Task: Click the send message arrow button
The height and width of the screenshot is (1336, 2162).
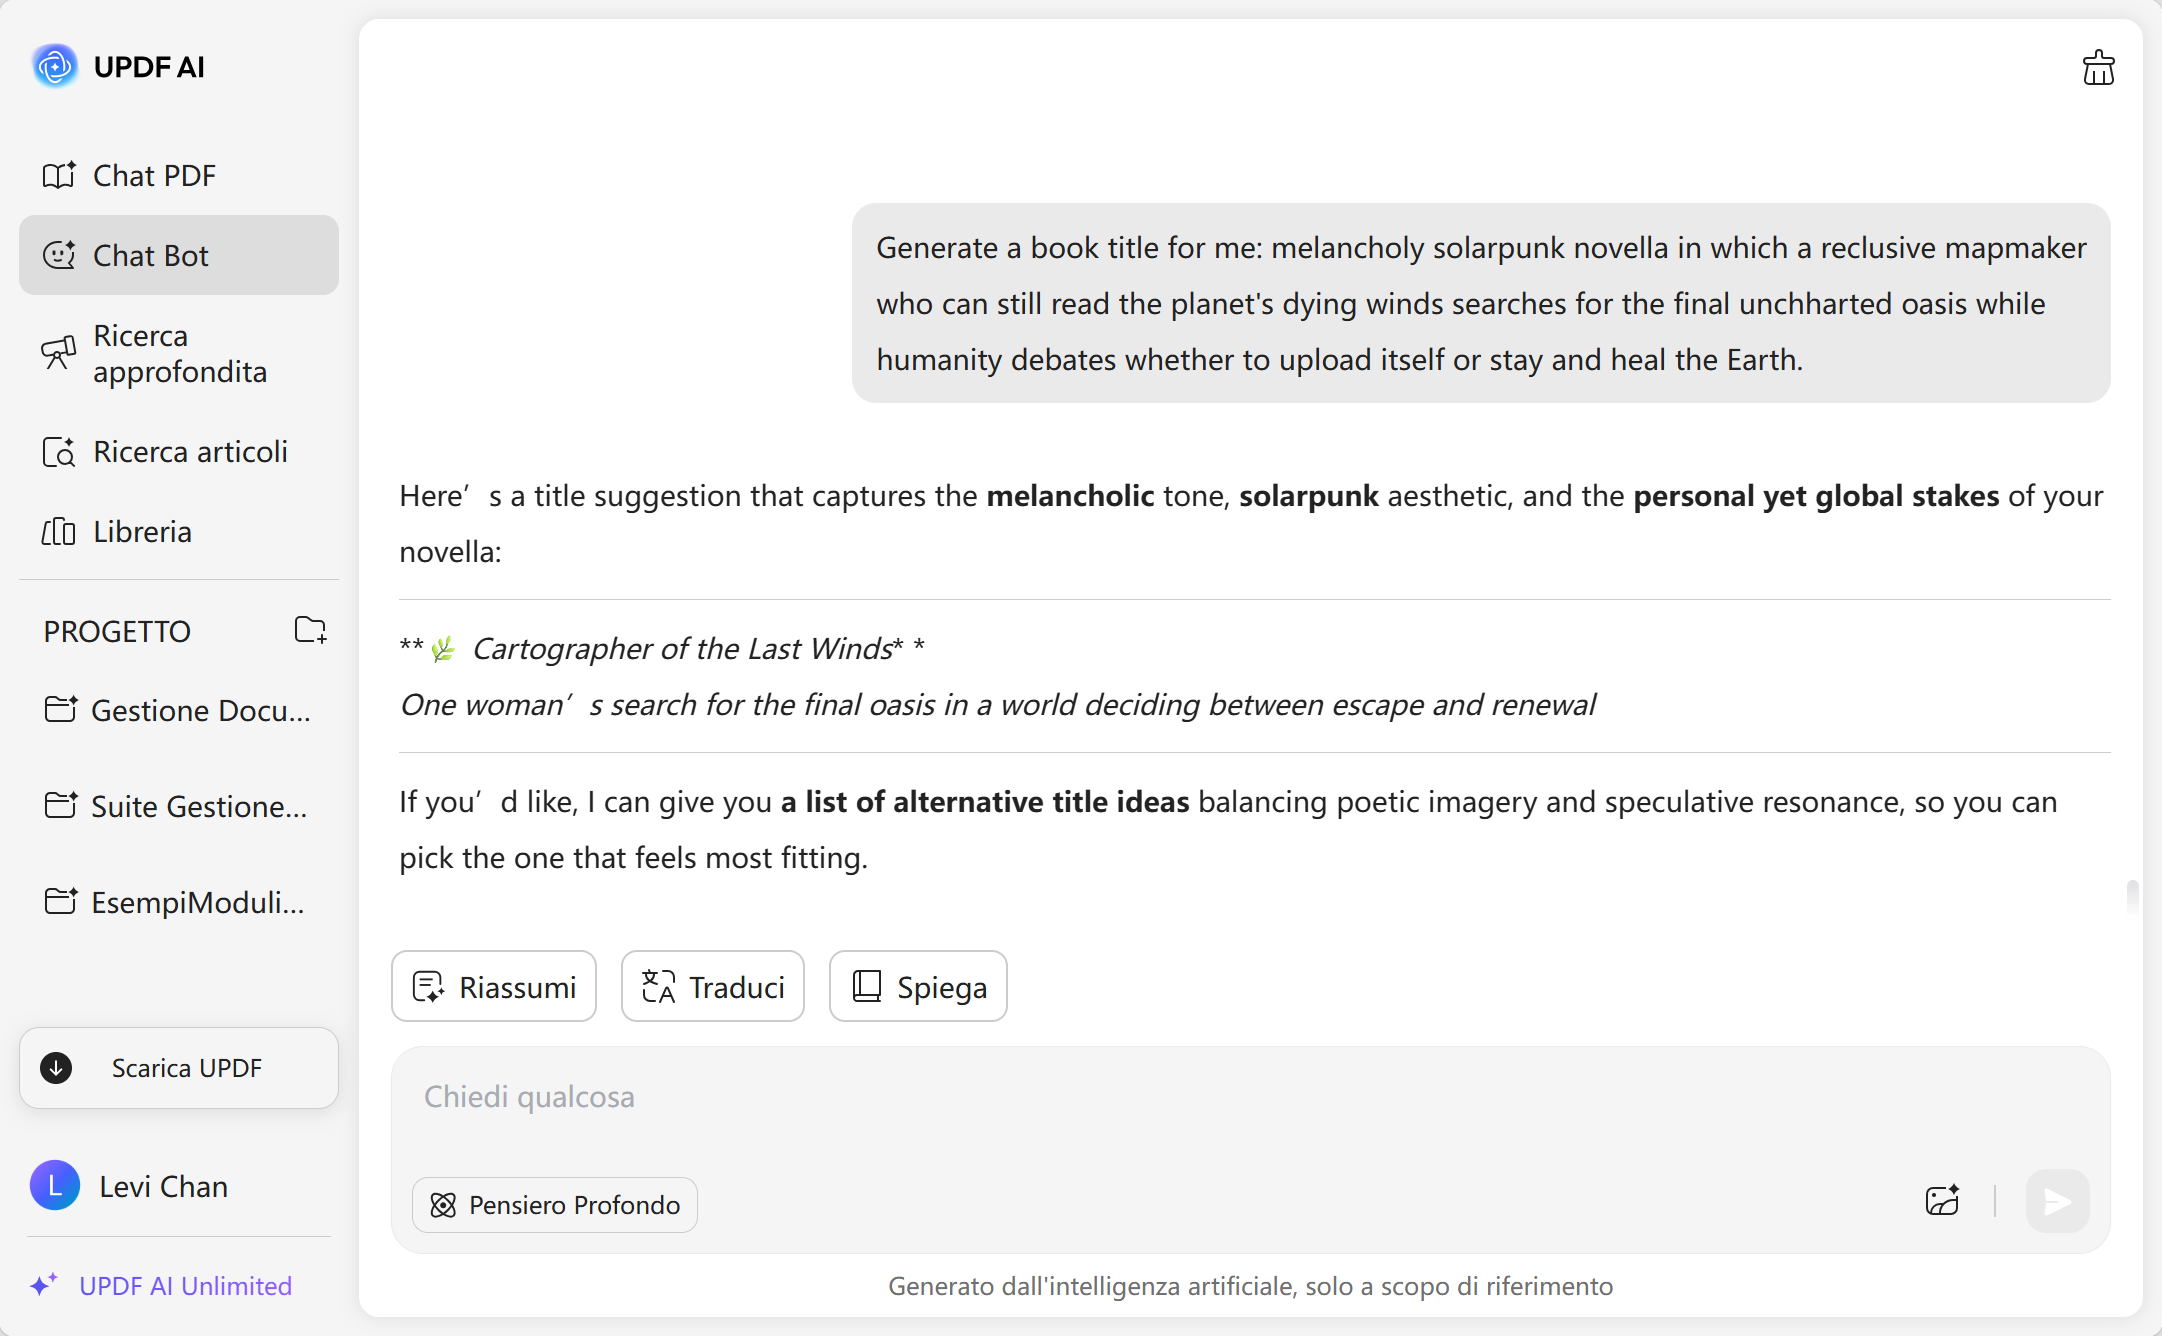Action: pyautogui.click(x=2057, y=1201)
